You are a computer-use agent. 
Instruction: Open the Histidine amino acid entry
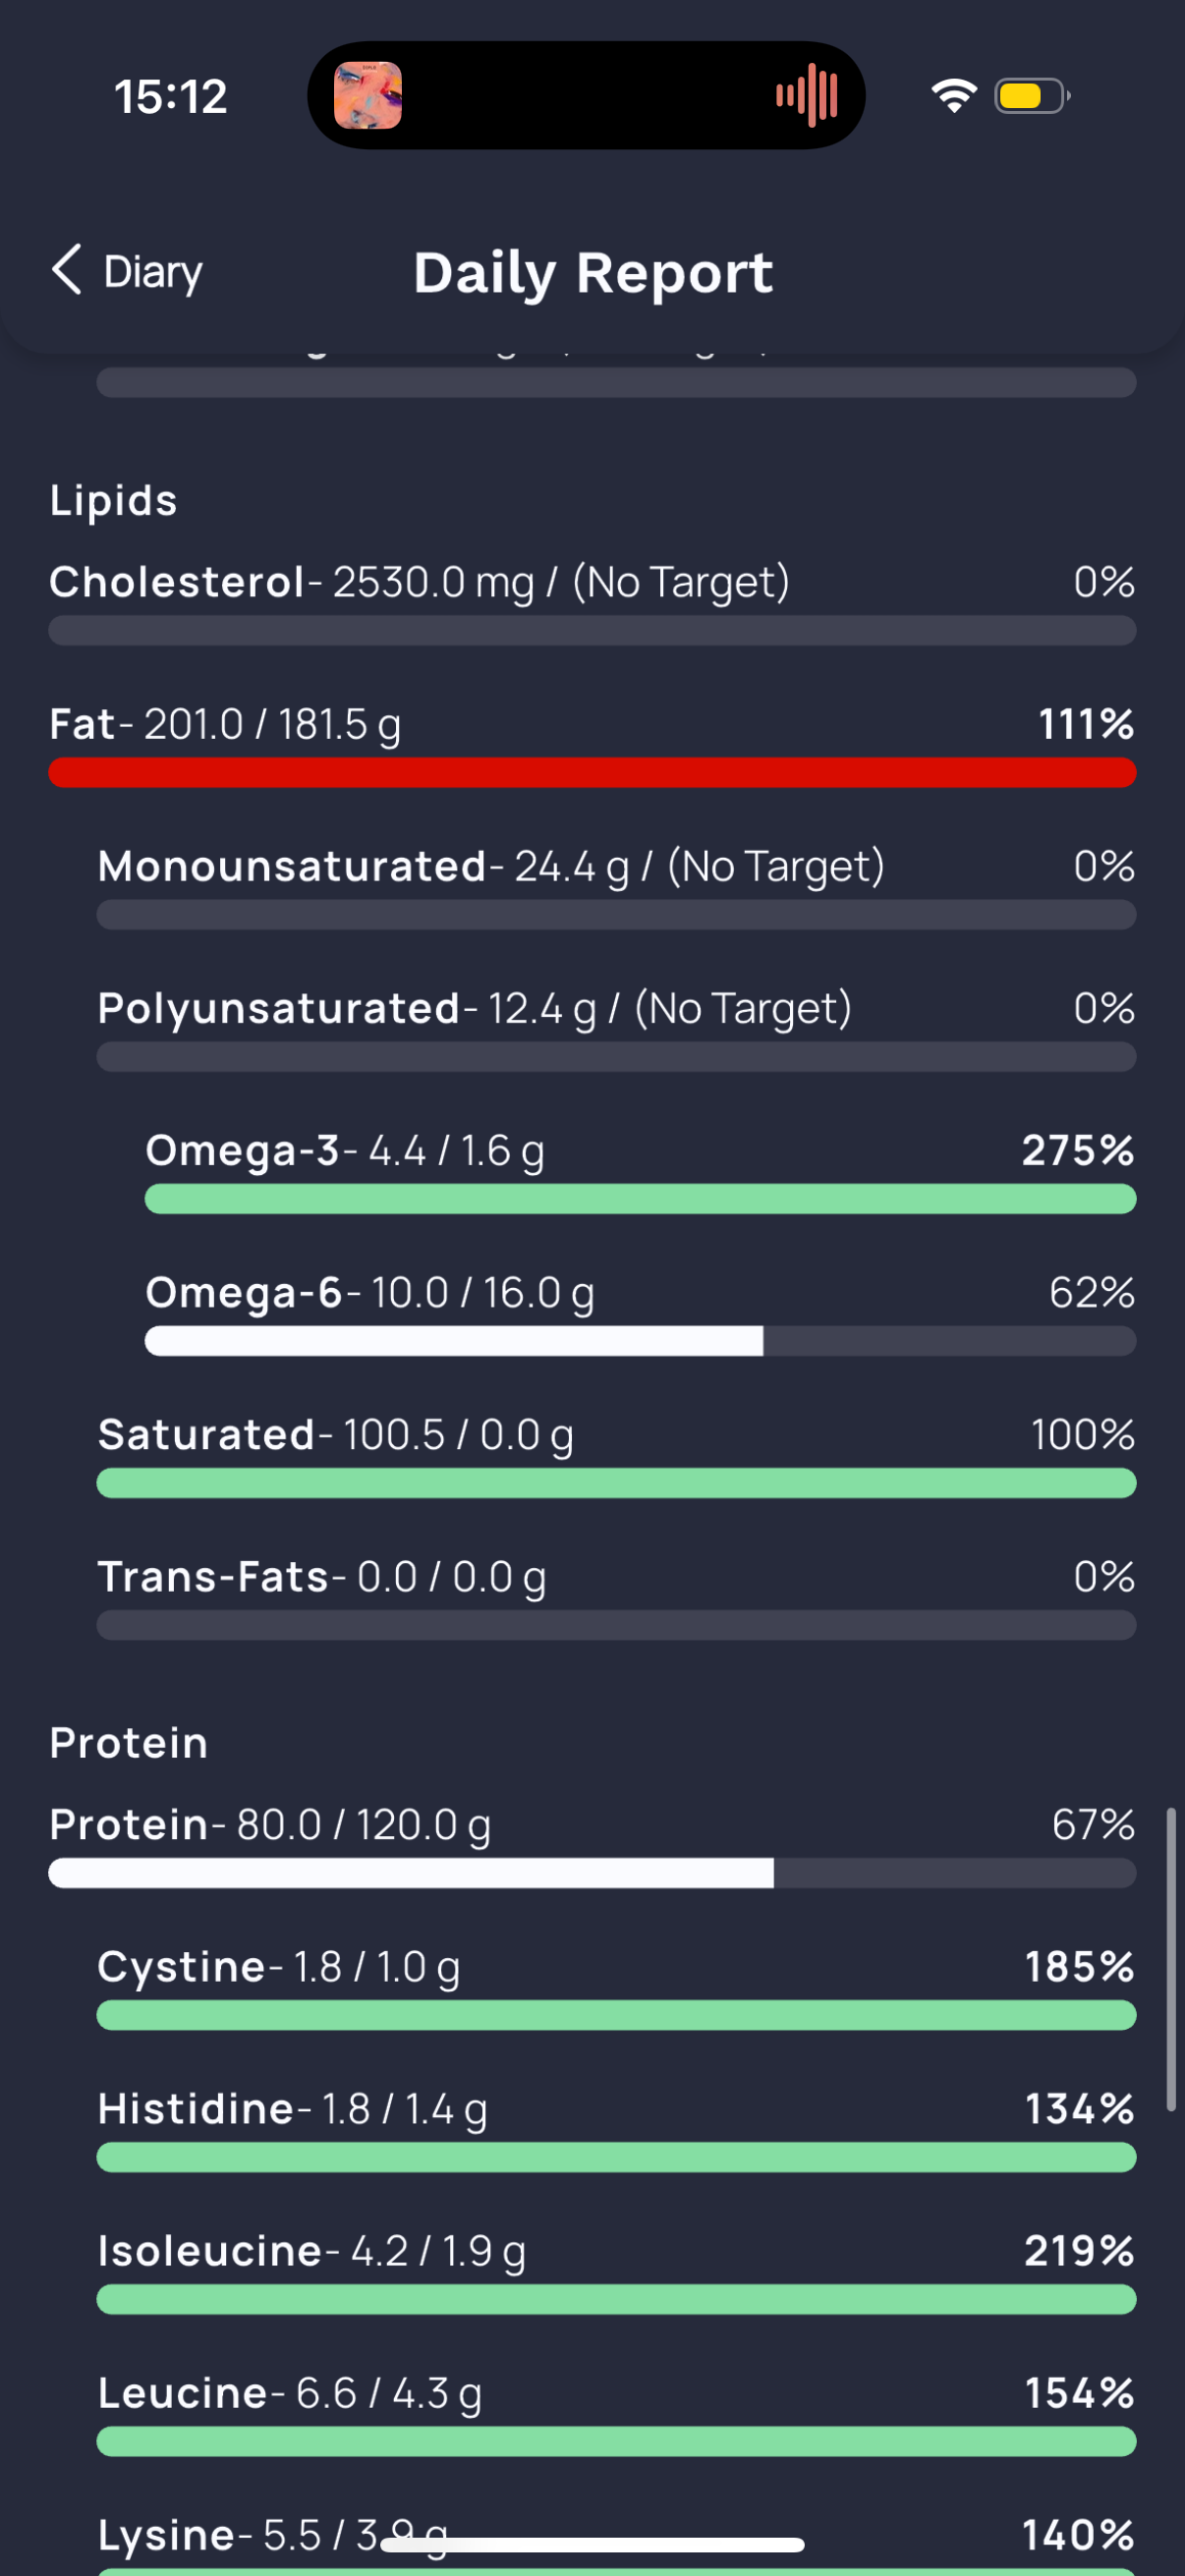pos(616,2128)
